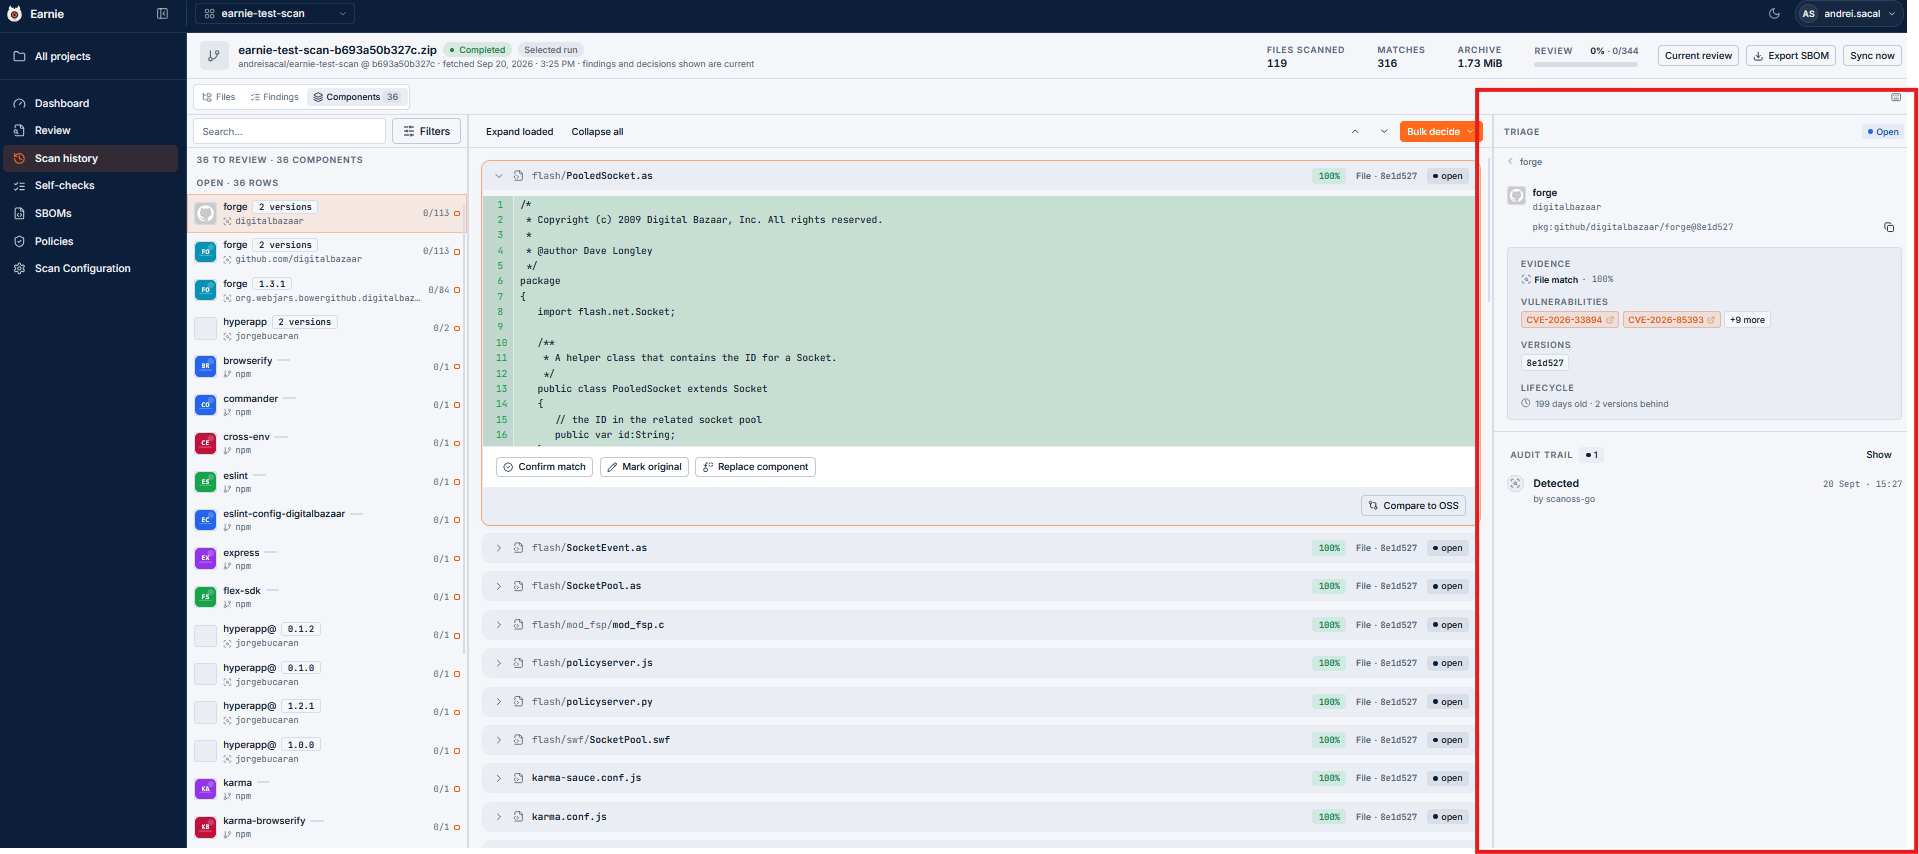Click Current review button
1919x854 pixels.
[1698, 56]
